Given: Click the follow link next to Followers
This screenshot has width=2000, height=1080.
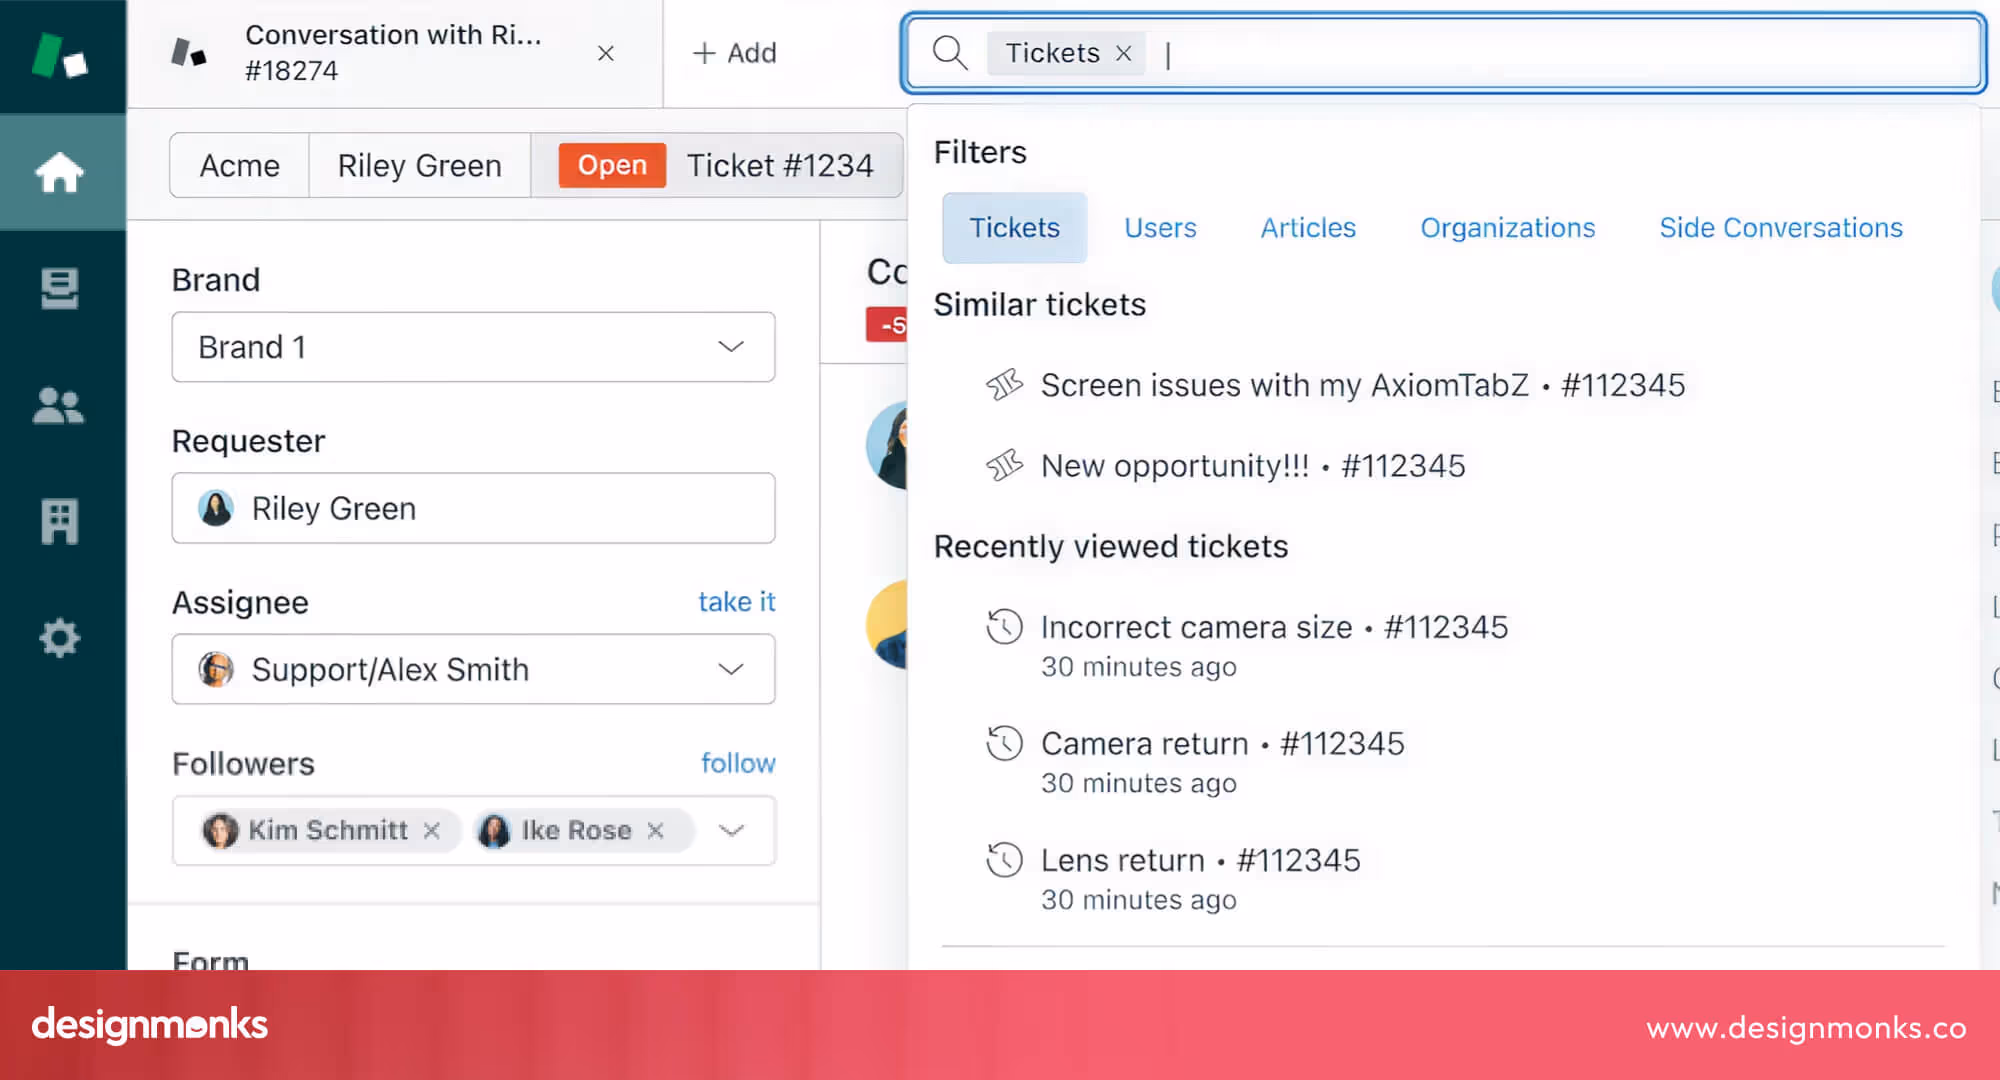Looking at the screenshot, I should [x=737, y=763].
